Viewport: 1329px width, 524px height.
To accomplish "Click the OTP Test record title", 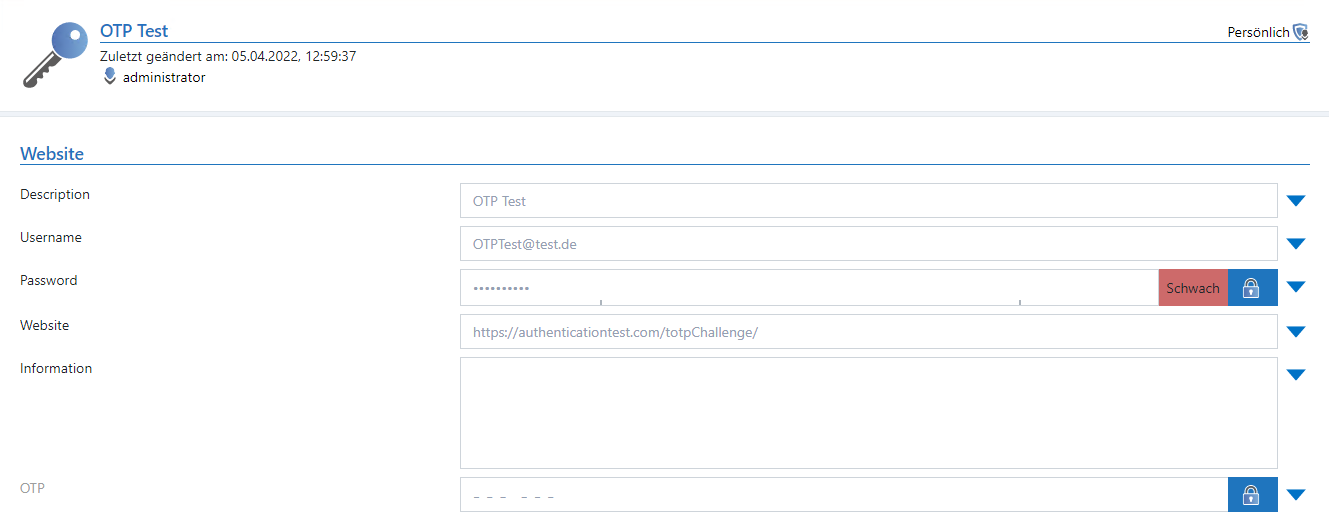I will 134,31.
